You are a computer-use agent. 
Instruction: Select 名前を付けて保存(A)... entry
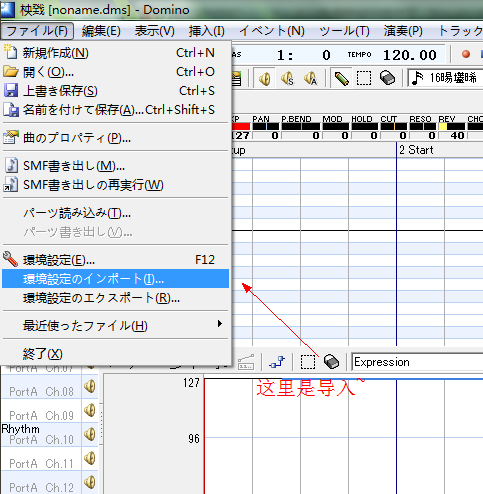point(115,110)
